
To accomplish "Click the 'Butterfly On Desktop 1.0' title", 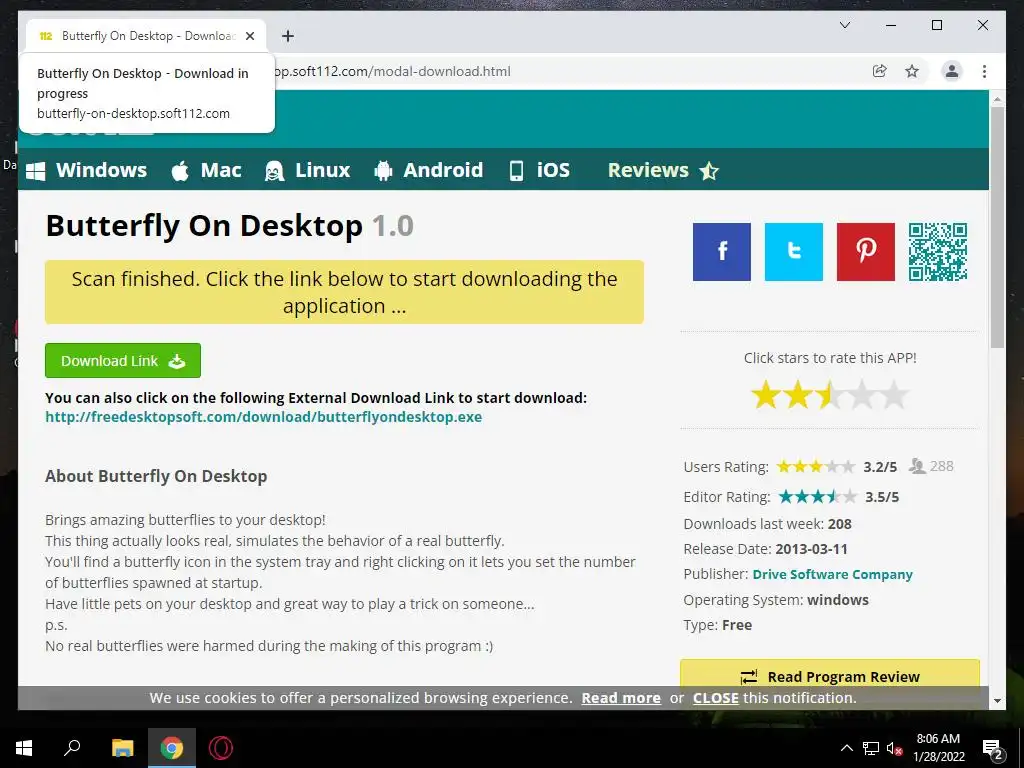I will coord(229,226).
